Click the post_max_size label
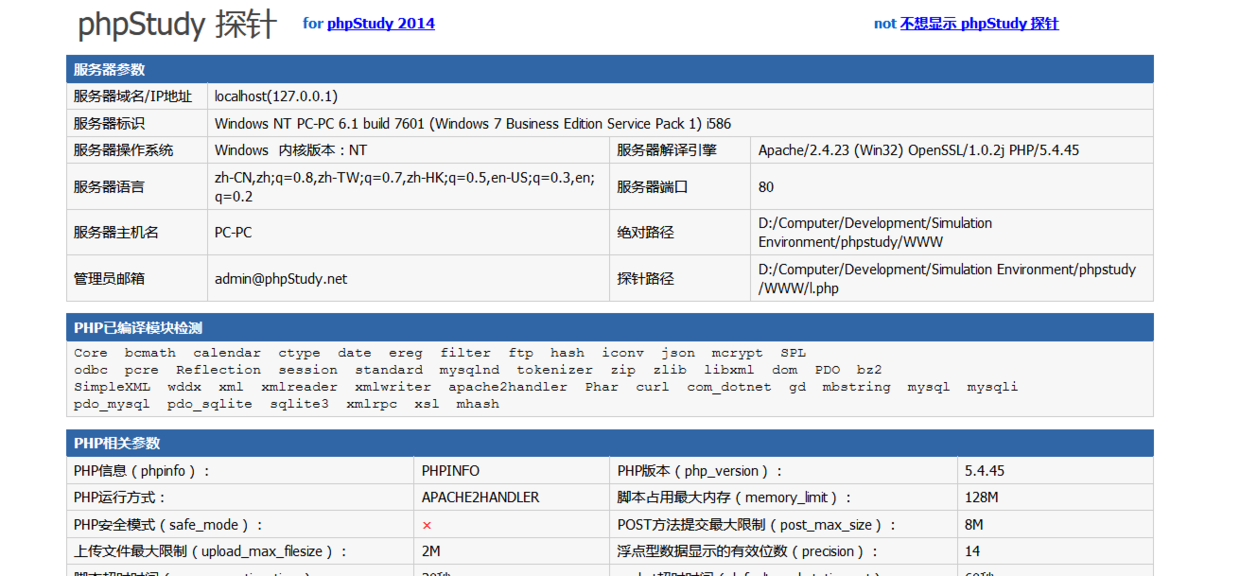The image size is (1240, 576). [757, 524]
